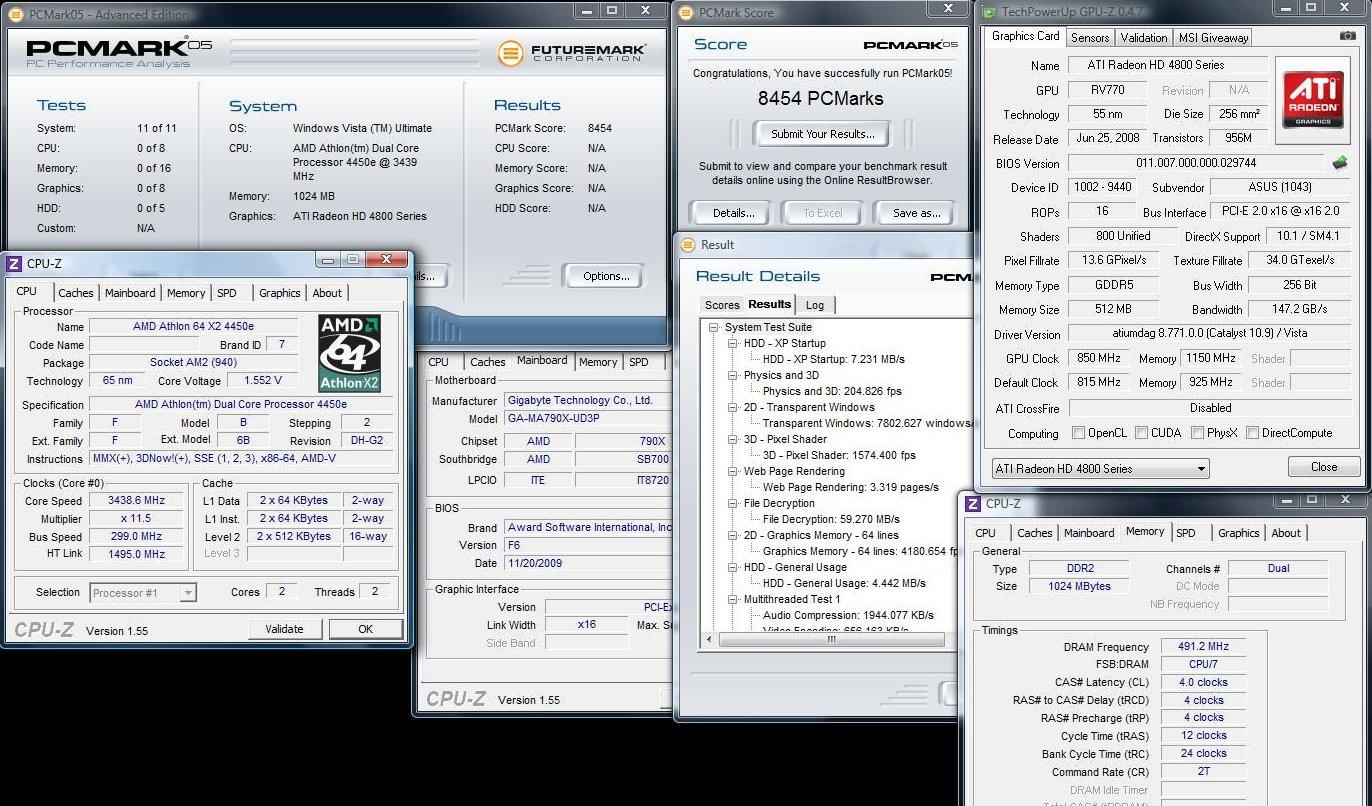Screen dimensions: 1372x806
Task: Click the save BIOS chip icon in GPU-Z
Action: pyautogui.click(x=1340, y=162)
